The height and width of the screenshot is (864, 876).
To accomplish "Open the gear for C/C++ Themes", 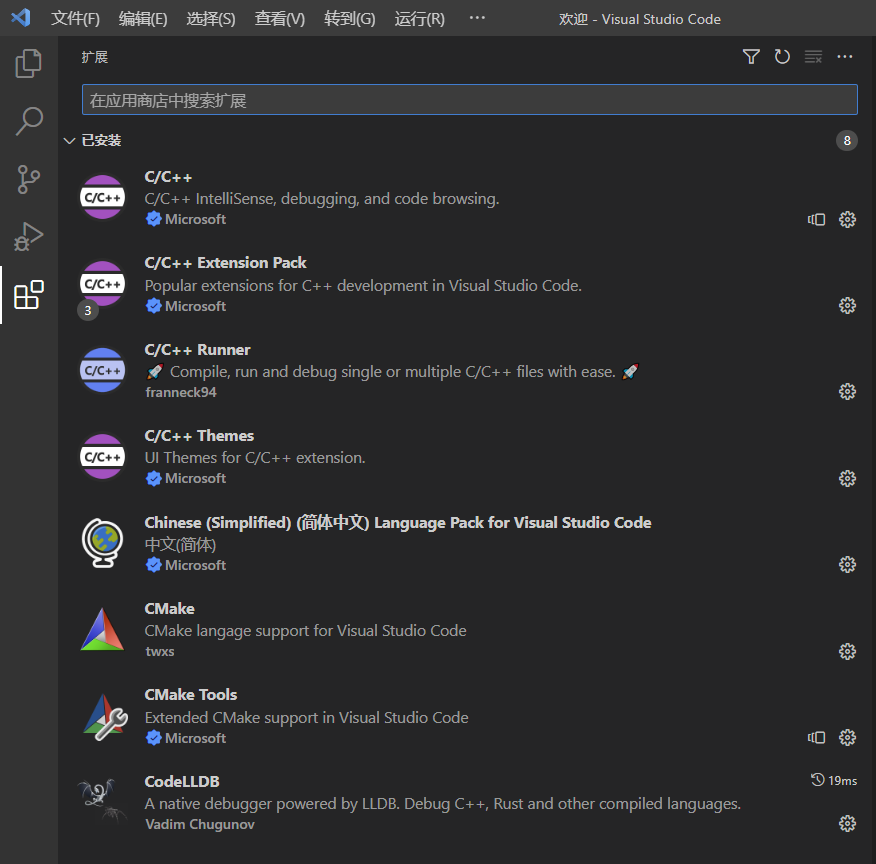I will [x=848, y=479].
